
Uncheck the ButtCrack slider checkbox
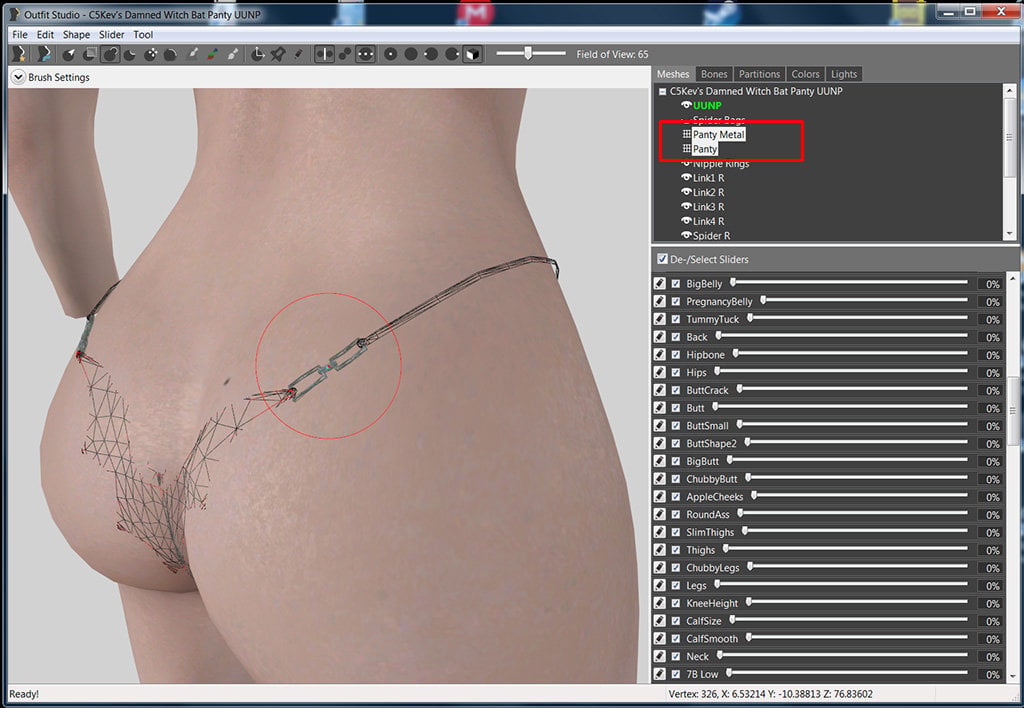pyautogui.click(x=676, y=390)
